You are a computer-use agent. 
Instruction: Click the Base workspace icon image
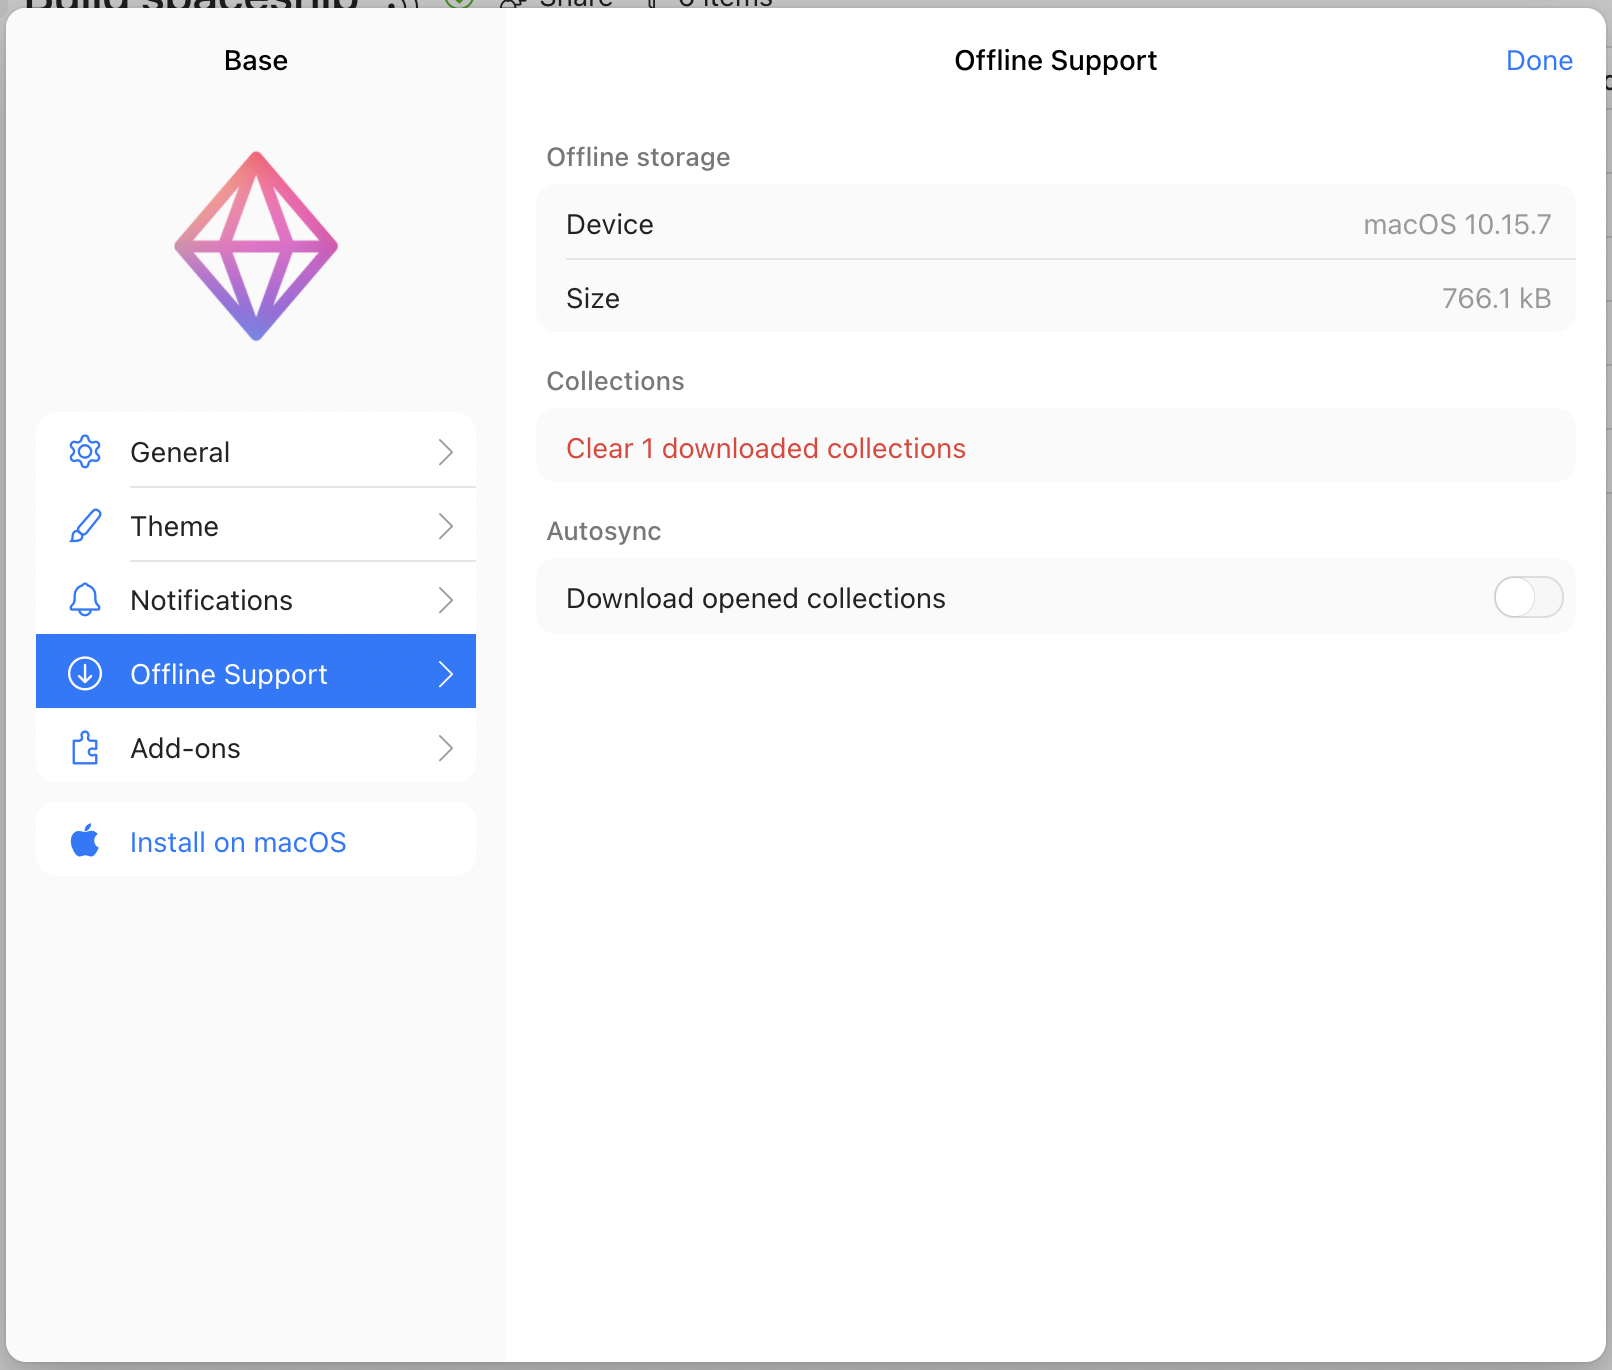[x=255, y=245]
